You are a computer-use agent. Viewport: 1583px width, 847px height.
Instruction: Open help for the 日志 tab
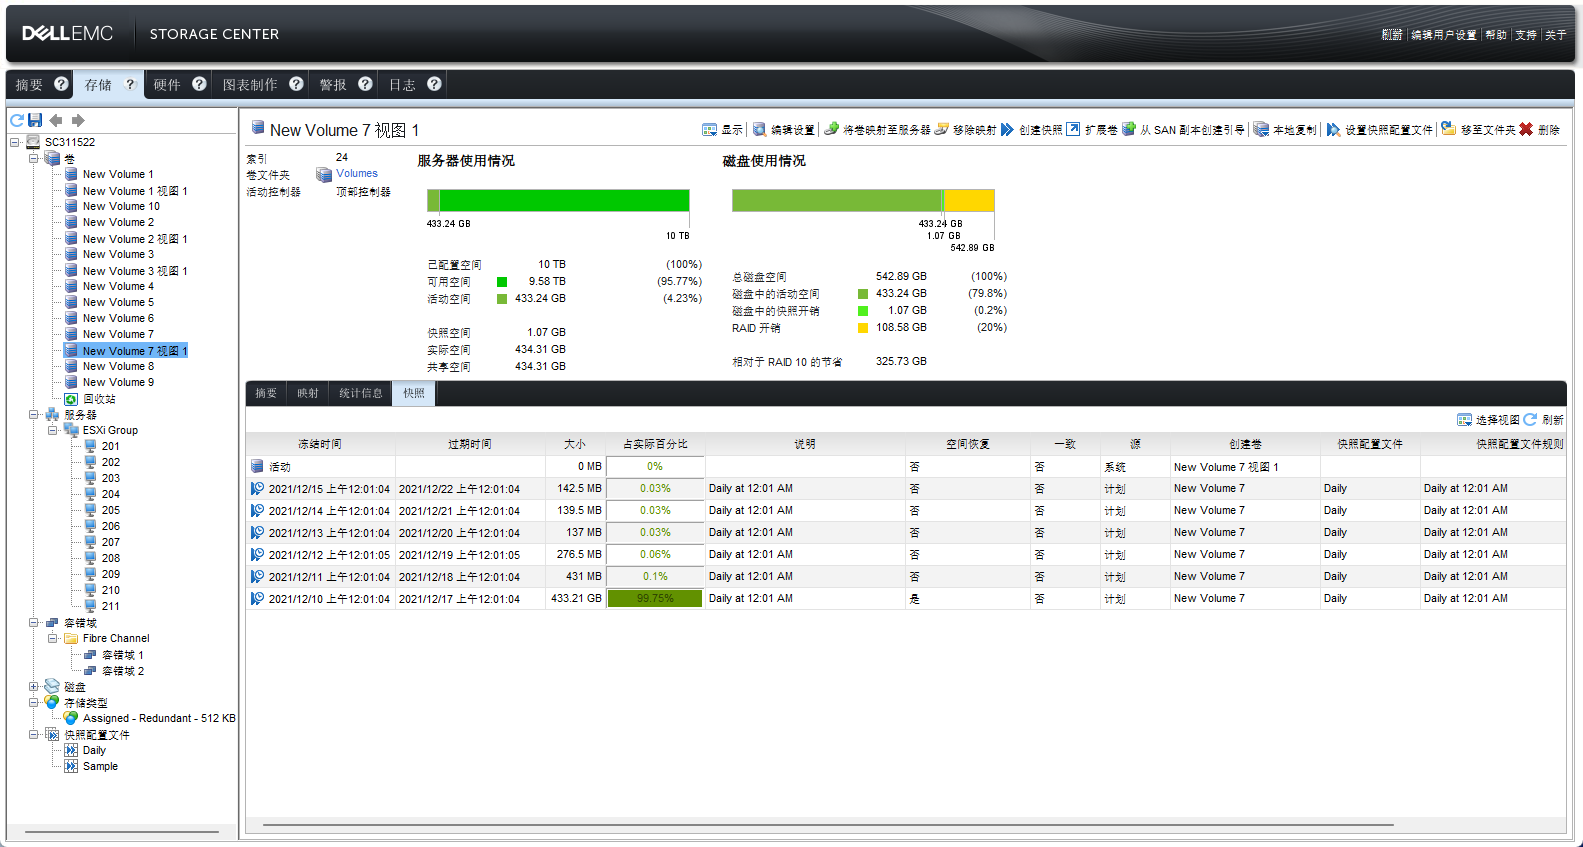coord(434,84)
